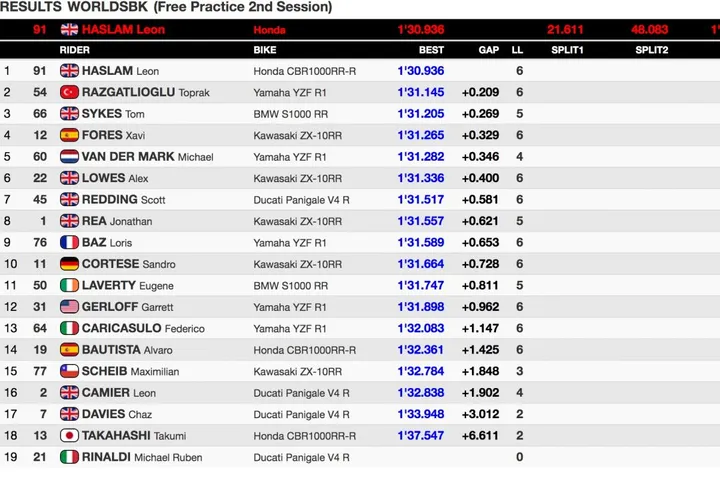The width and height of the screenshot is (720, 481).
Task: Click the Japanese flag next to TAKAHASHI Takumi
Action: click(x=69, y=436)
